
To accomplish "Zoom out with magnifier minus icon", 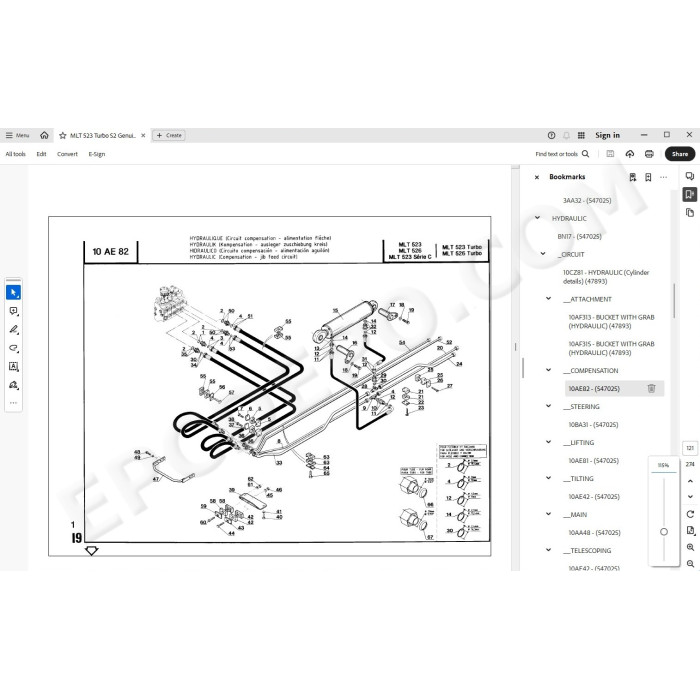I will point(690,564).
